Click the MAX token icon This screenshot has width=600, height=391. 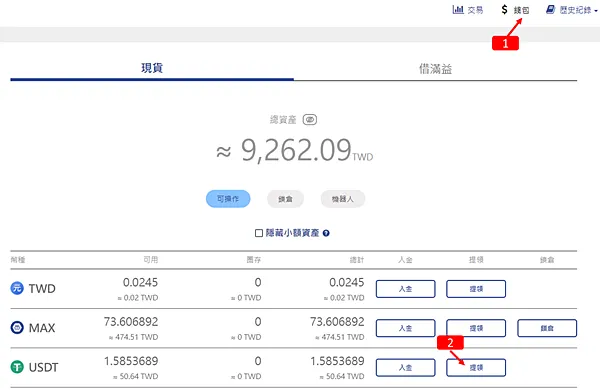(17, 327)
